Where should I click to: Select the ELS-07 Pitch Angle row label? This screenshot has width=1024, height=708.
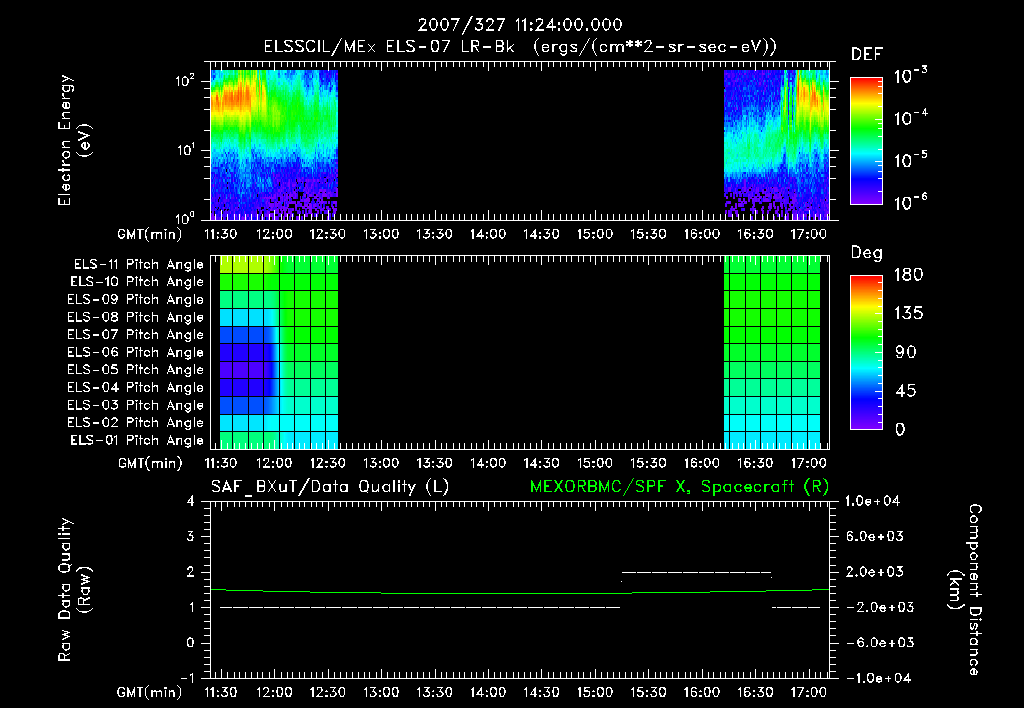[x=136, y=334]
